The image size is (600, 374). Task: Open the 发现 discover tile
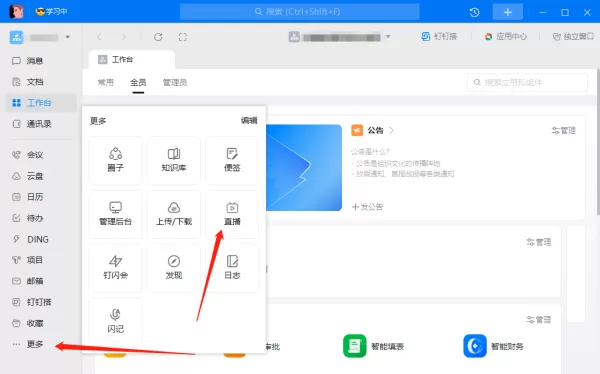tap(174, 268)
